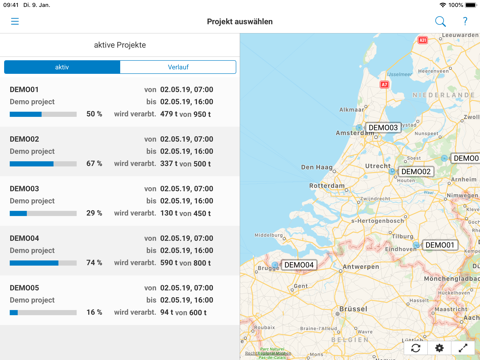Screen dimensions: 480x360
Task: Tap the '130 t von 450 t' value
Action: (185, 213)
